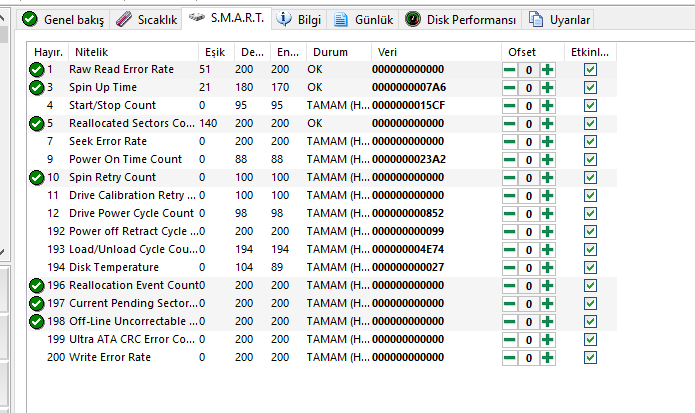
Task: Click the green check icon for Reallocated Sectors Count
Action: click(x=36, y=124)
